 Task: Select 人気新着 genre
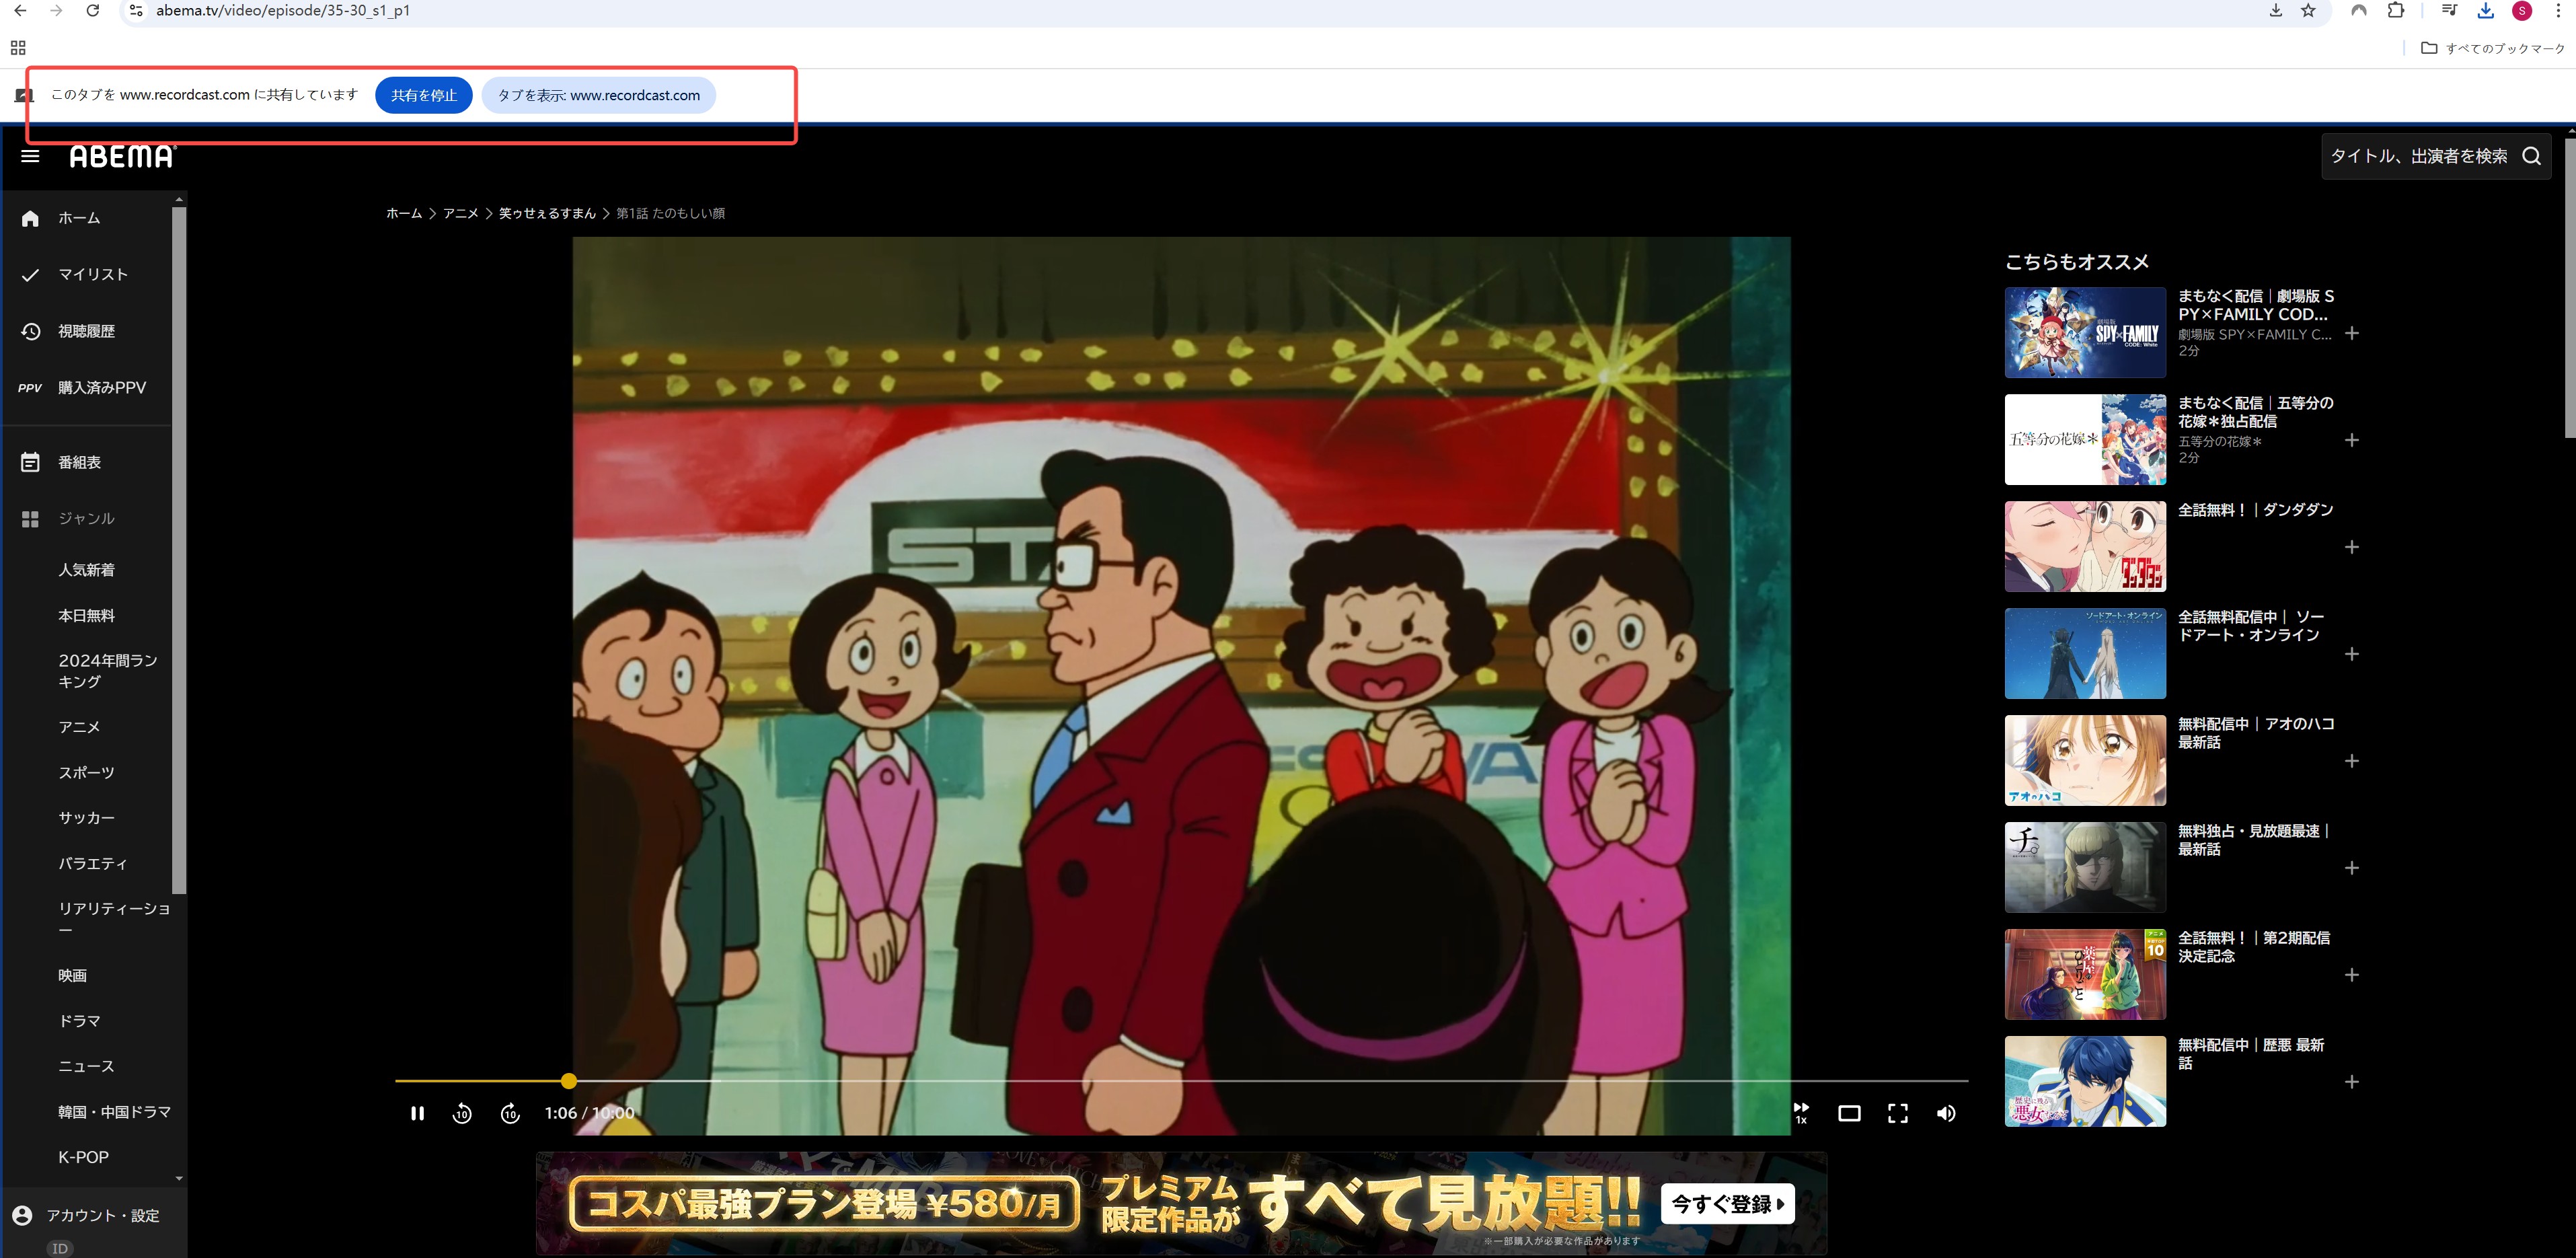click(86, 570)
